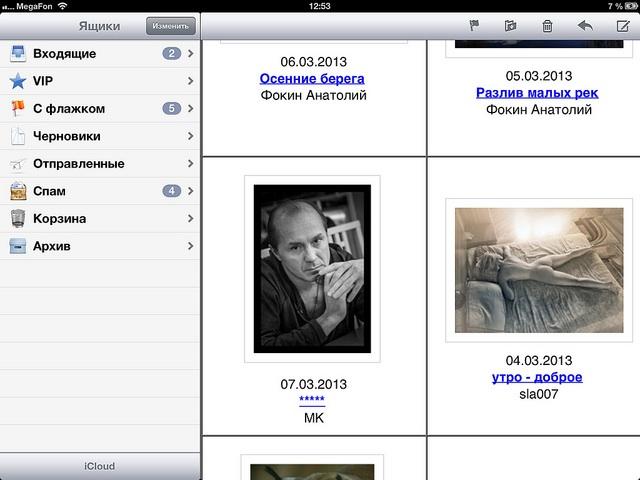The width and height of the screenshot is (640, 480).
Task: Follow the утро - доброе link
Action: 537,377
